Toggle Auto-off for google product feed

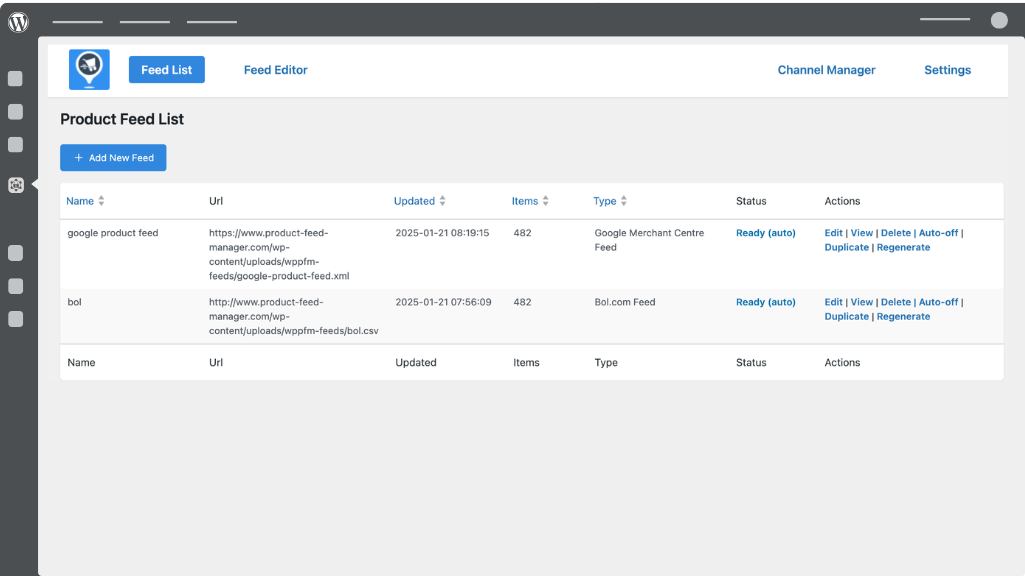tap(938, 233)
